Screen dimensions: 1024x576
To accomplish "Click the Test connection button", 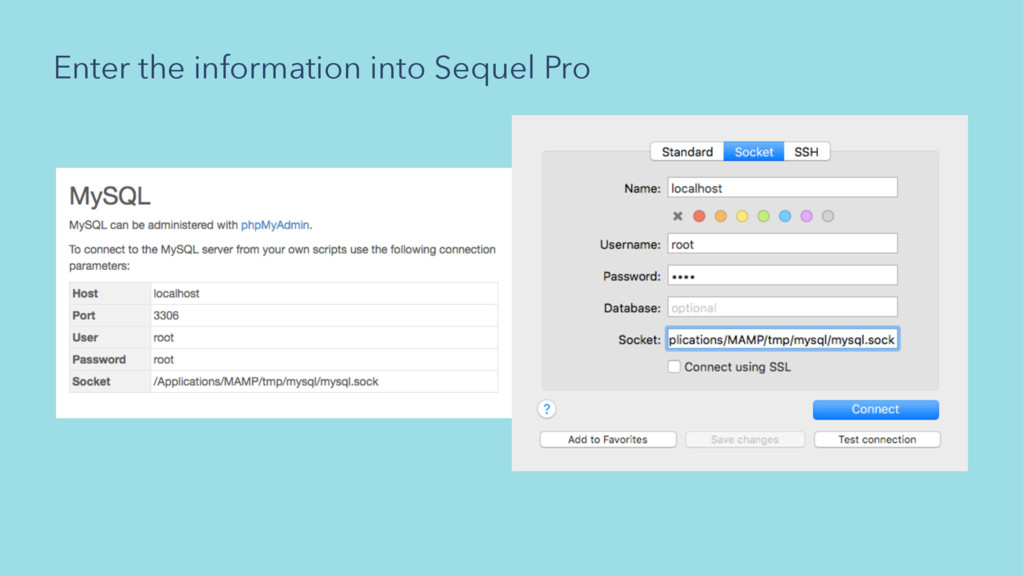I will (877, 440).
